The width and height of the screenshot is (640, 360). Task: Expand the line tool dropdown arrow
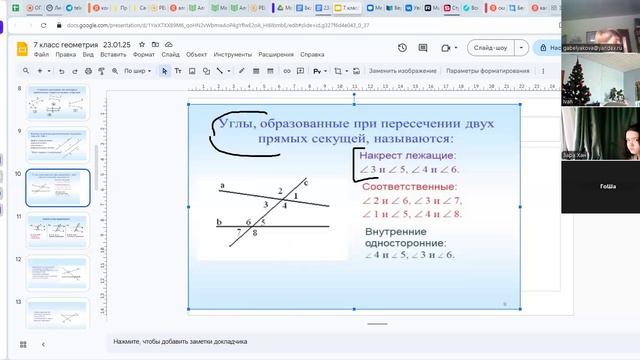click(x=229, y=71)
